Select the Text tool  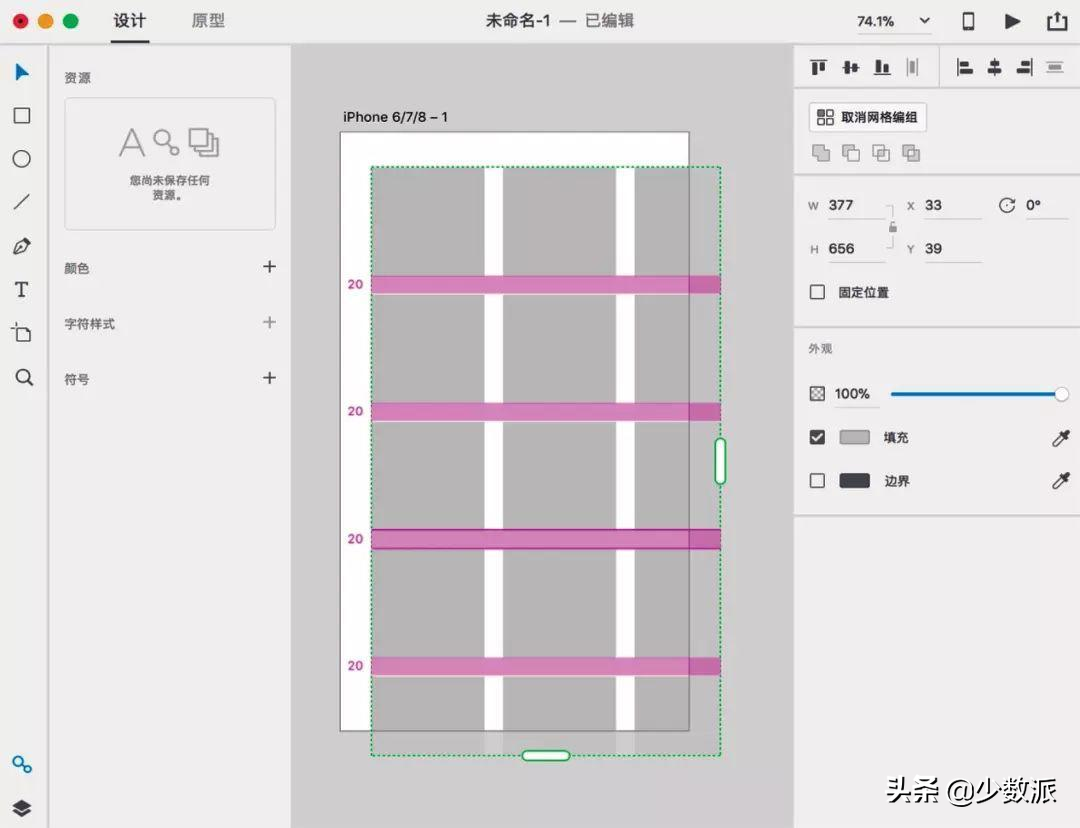[22, 289]
